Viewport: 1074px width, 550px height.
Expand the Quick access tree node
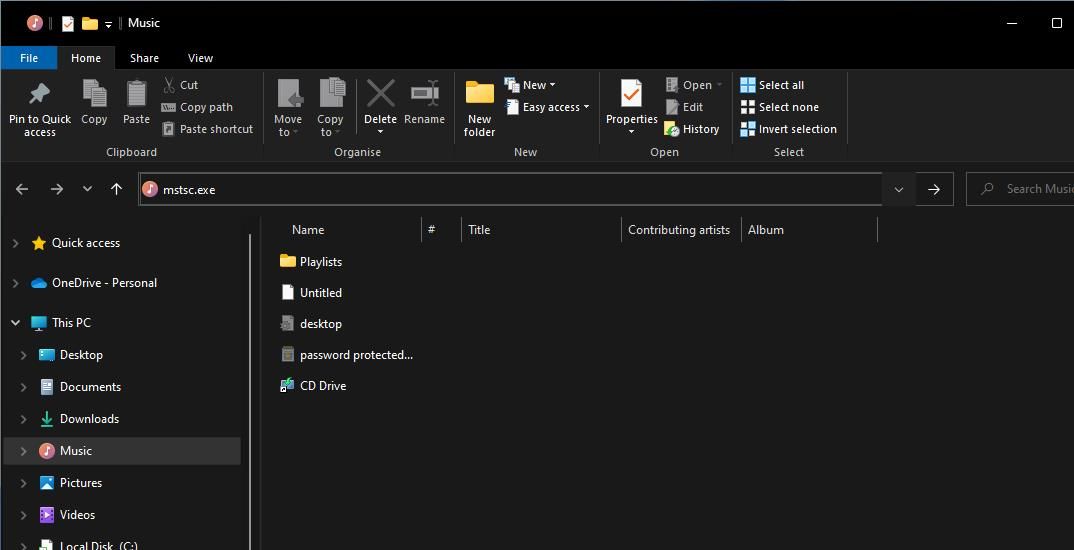tap(15, 243)
